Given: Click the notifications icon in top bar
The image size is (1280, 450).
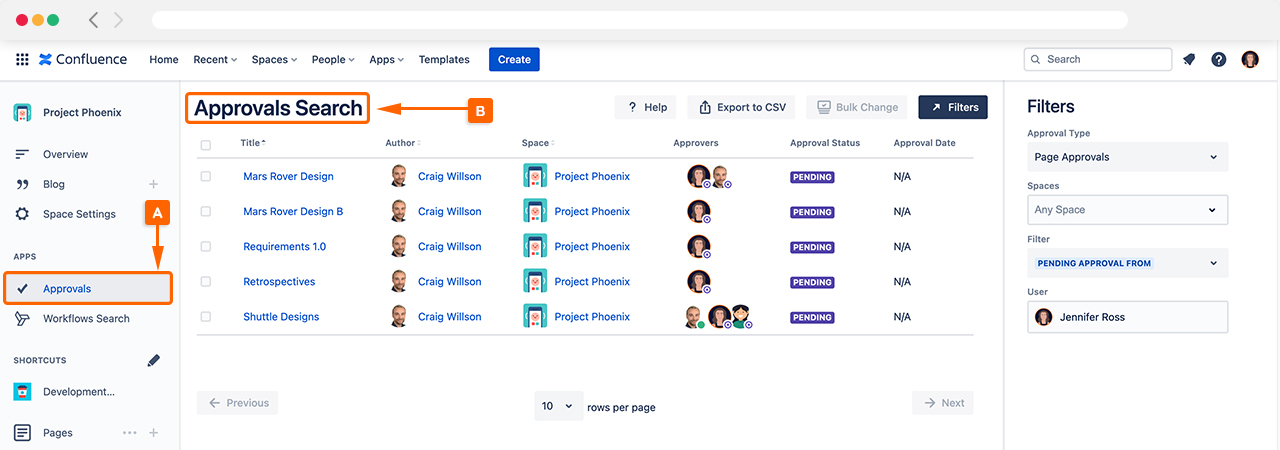Looking at the screenshot, I should tap(1189, 59).
